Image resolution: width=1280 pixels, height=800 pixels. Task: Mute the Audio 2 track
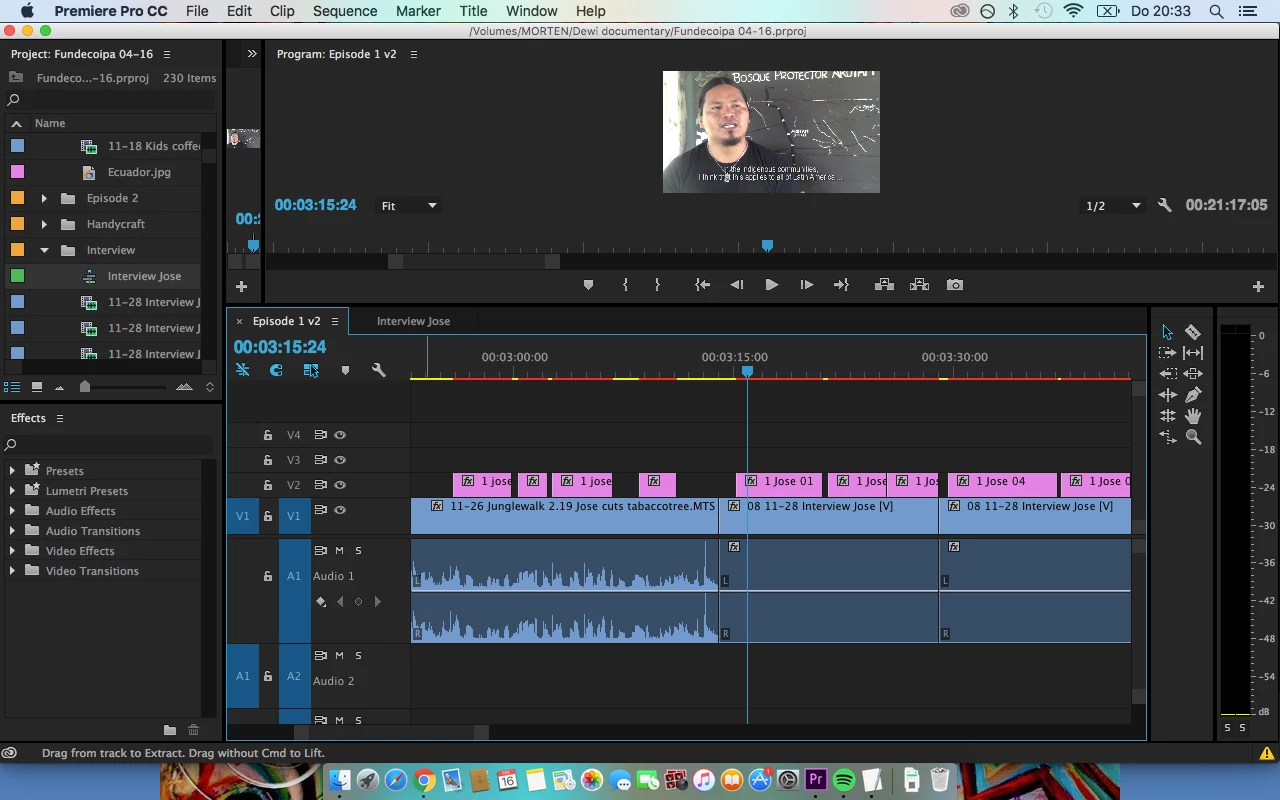coord(339,656)
